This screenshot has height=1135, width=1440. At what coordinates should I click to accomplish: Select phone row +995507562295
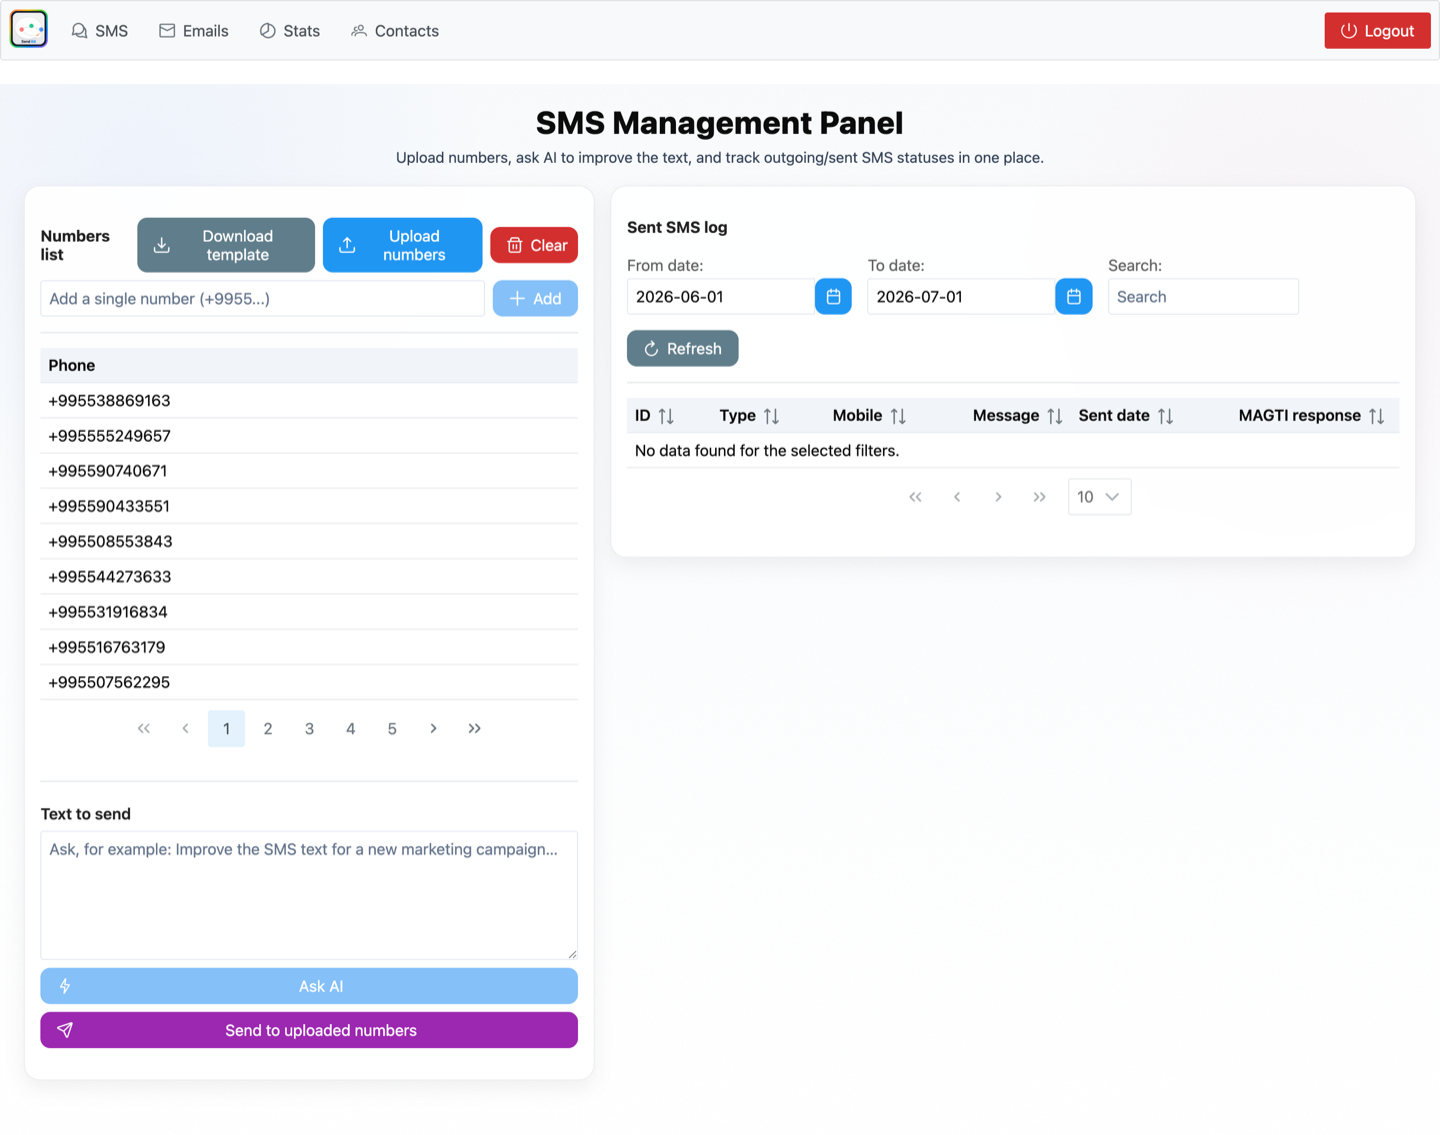[x=309, y=682]
